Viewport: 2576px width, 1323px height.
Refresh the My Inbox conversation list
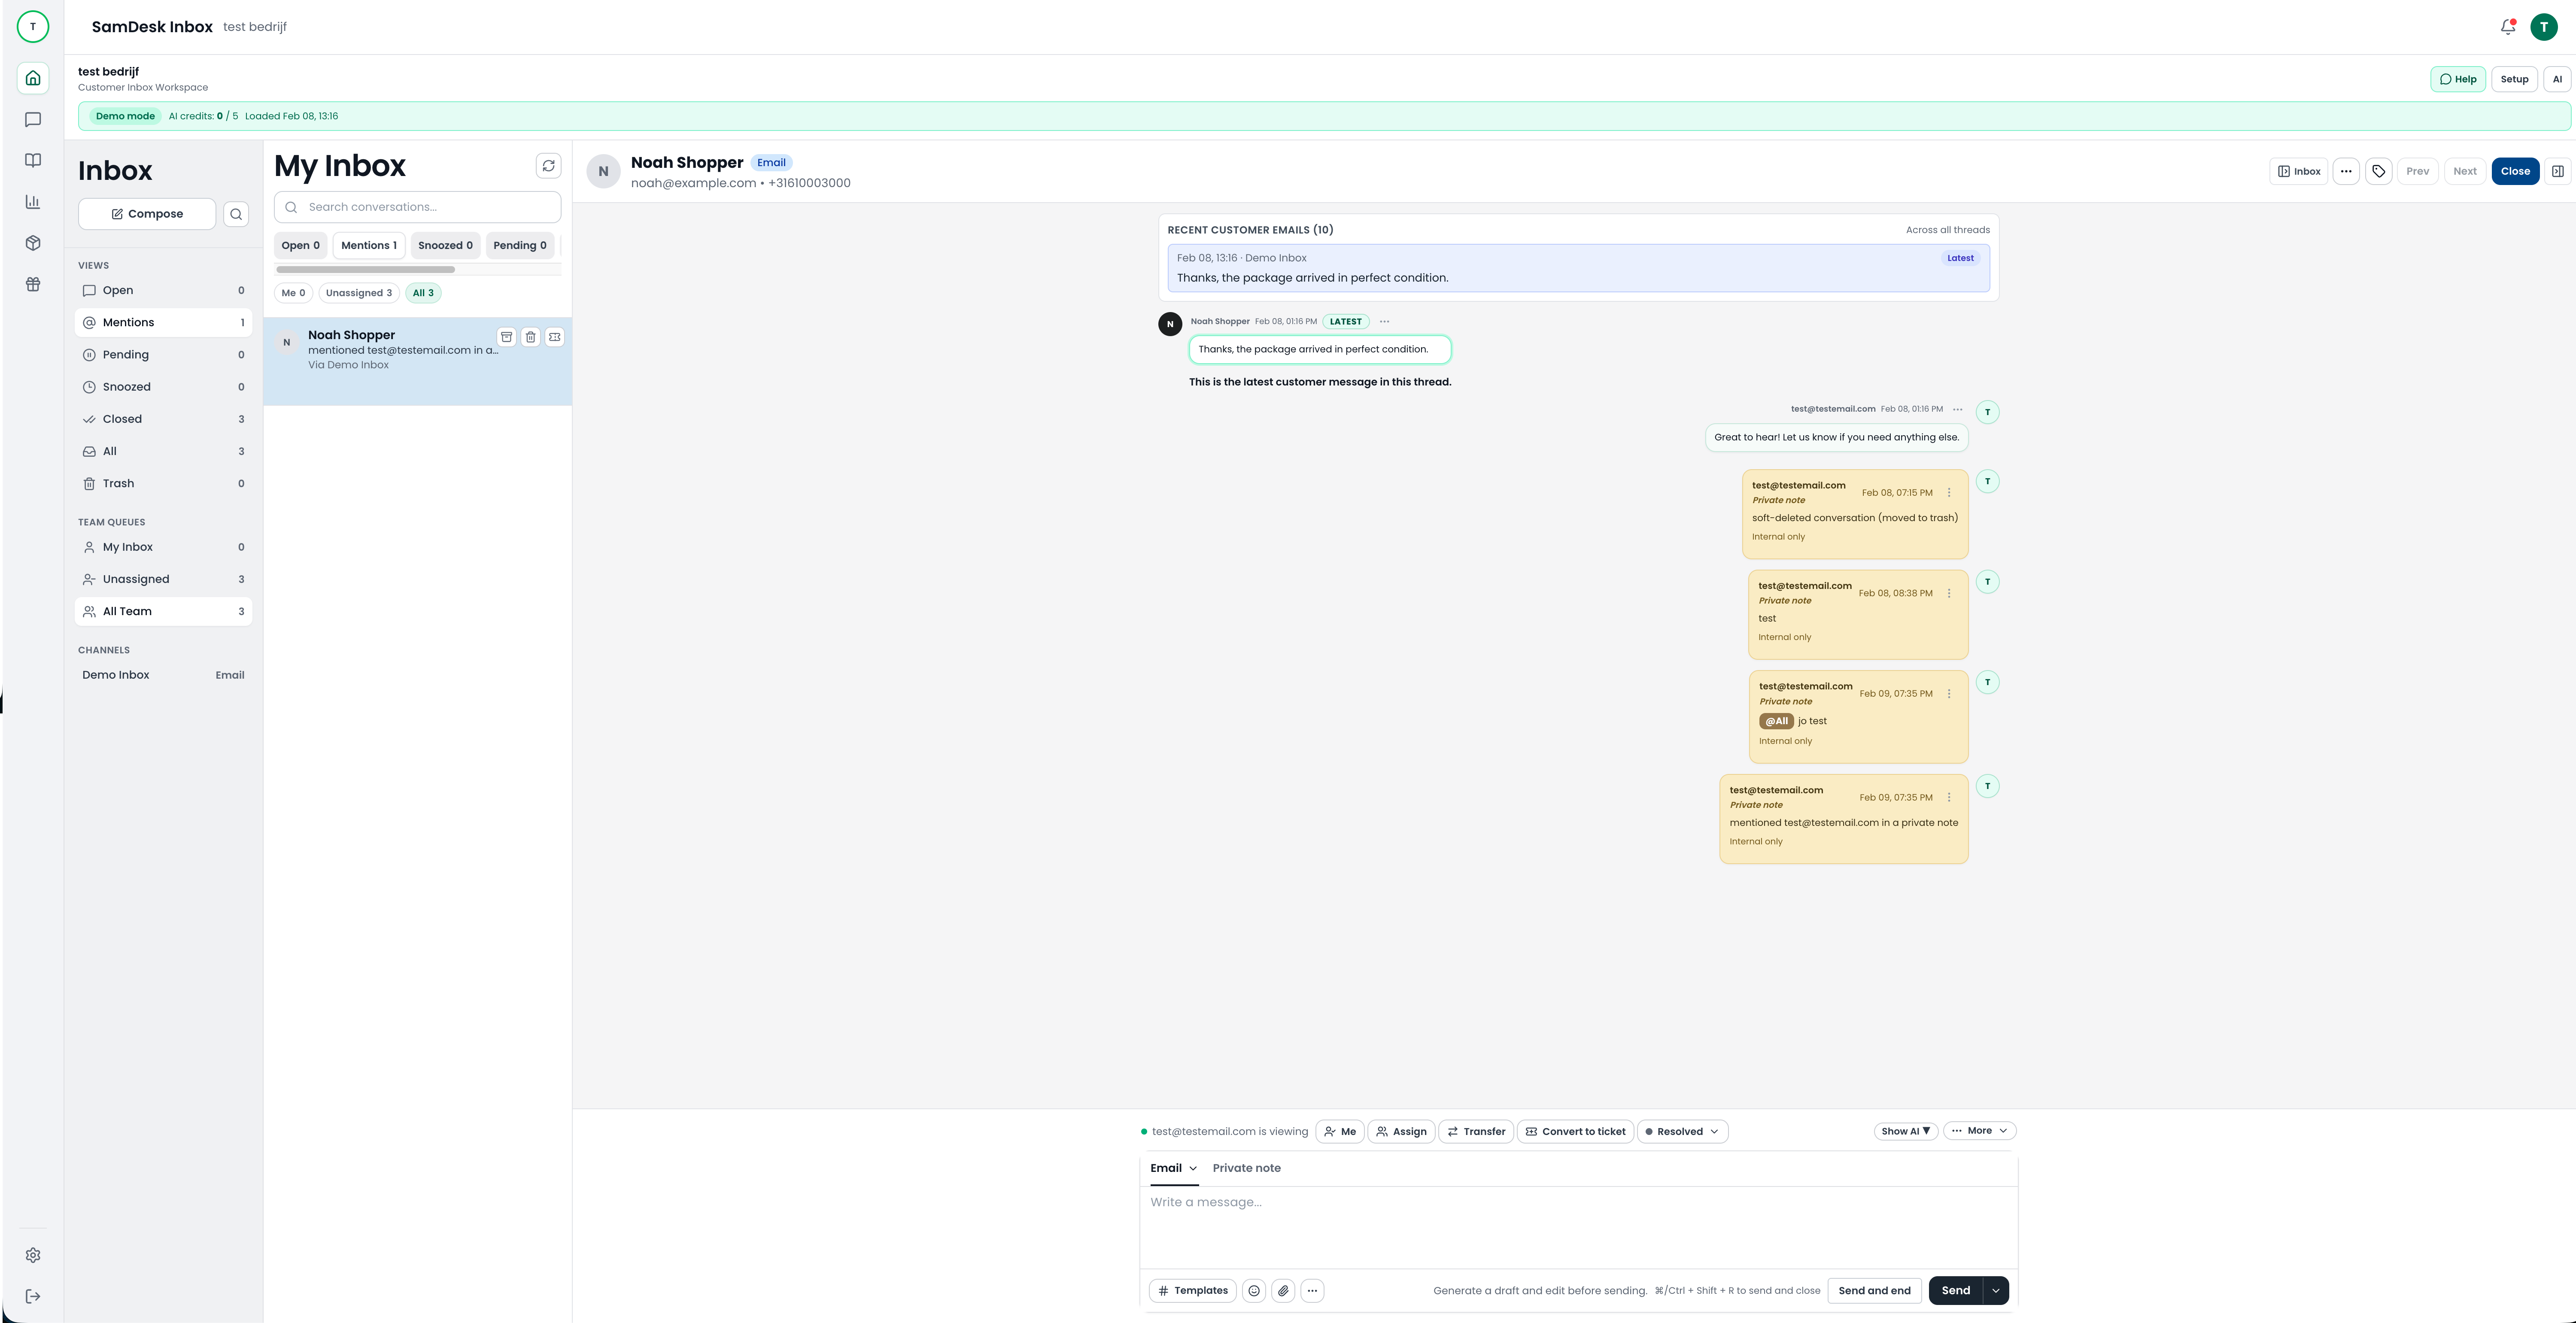[548, 166]
